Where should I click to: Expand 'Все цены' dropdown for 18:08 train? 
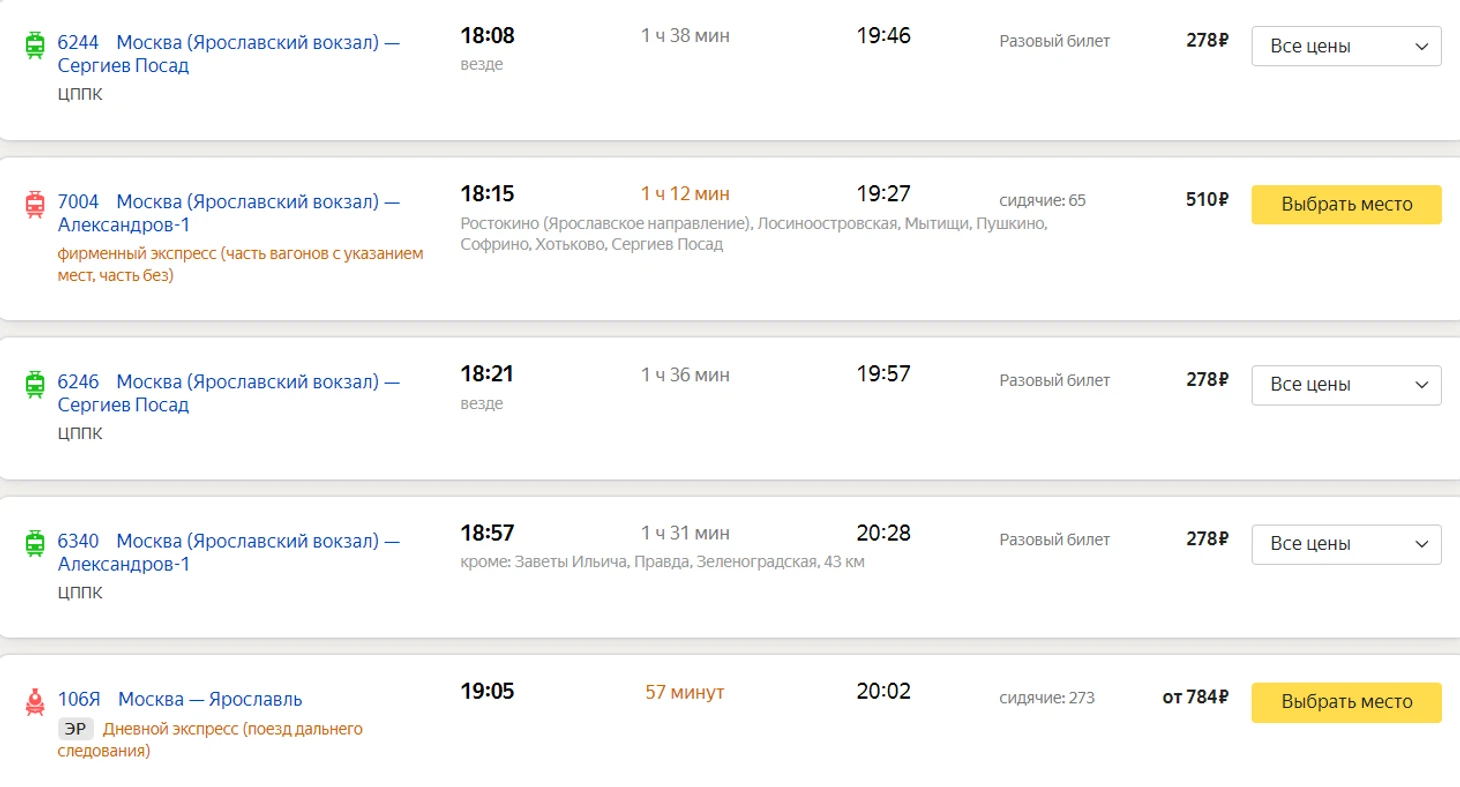tap(1345, 46)
